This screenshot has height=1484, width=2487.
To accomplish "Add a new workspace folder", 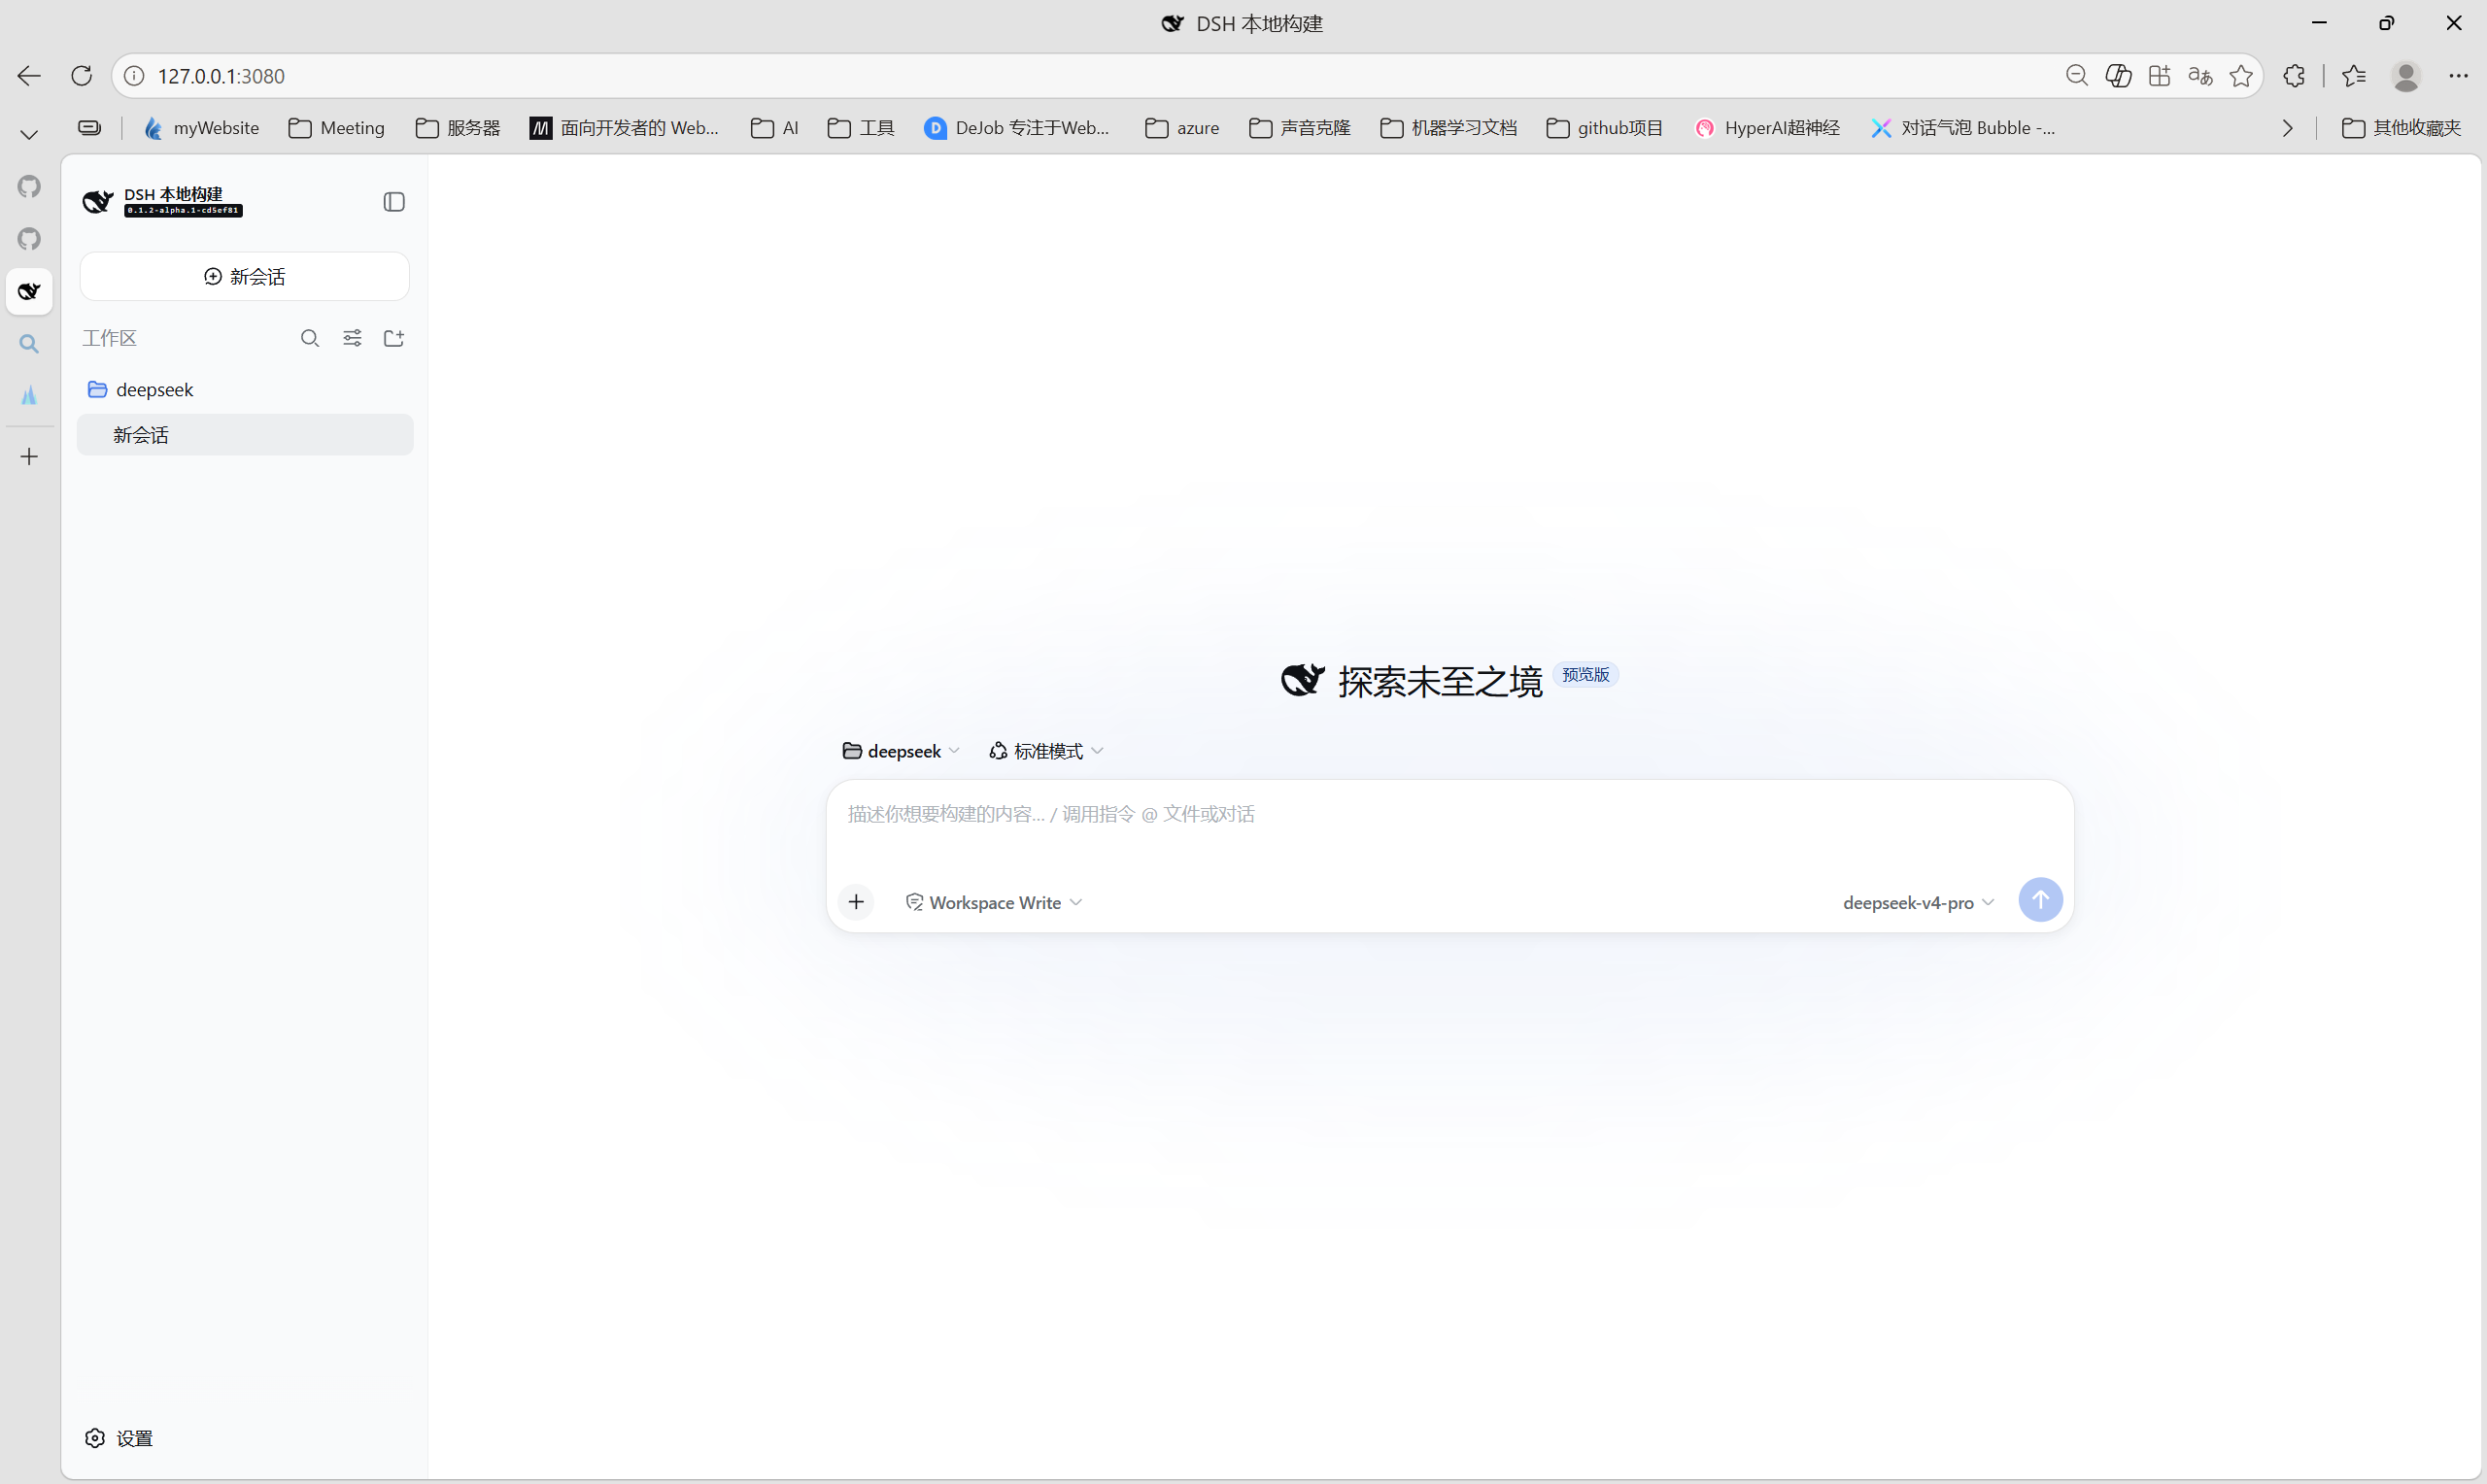I will coord(394,338).
